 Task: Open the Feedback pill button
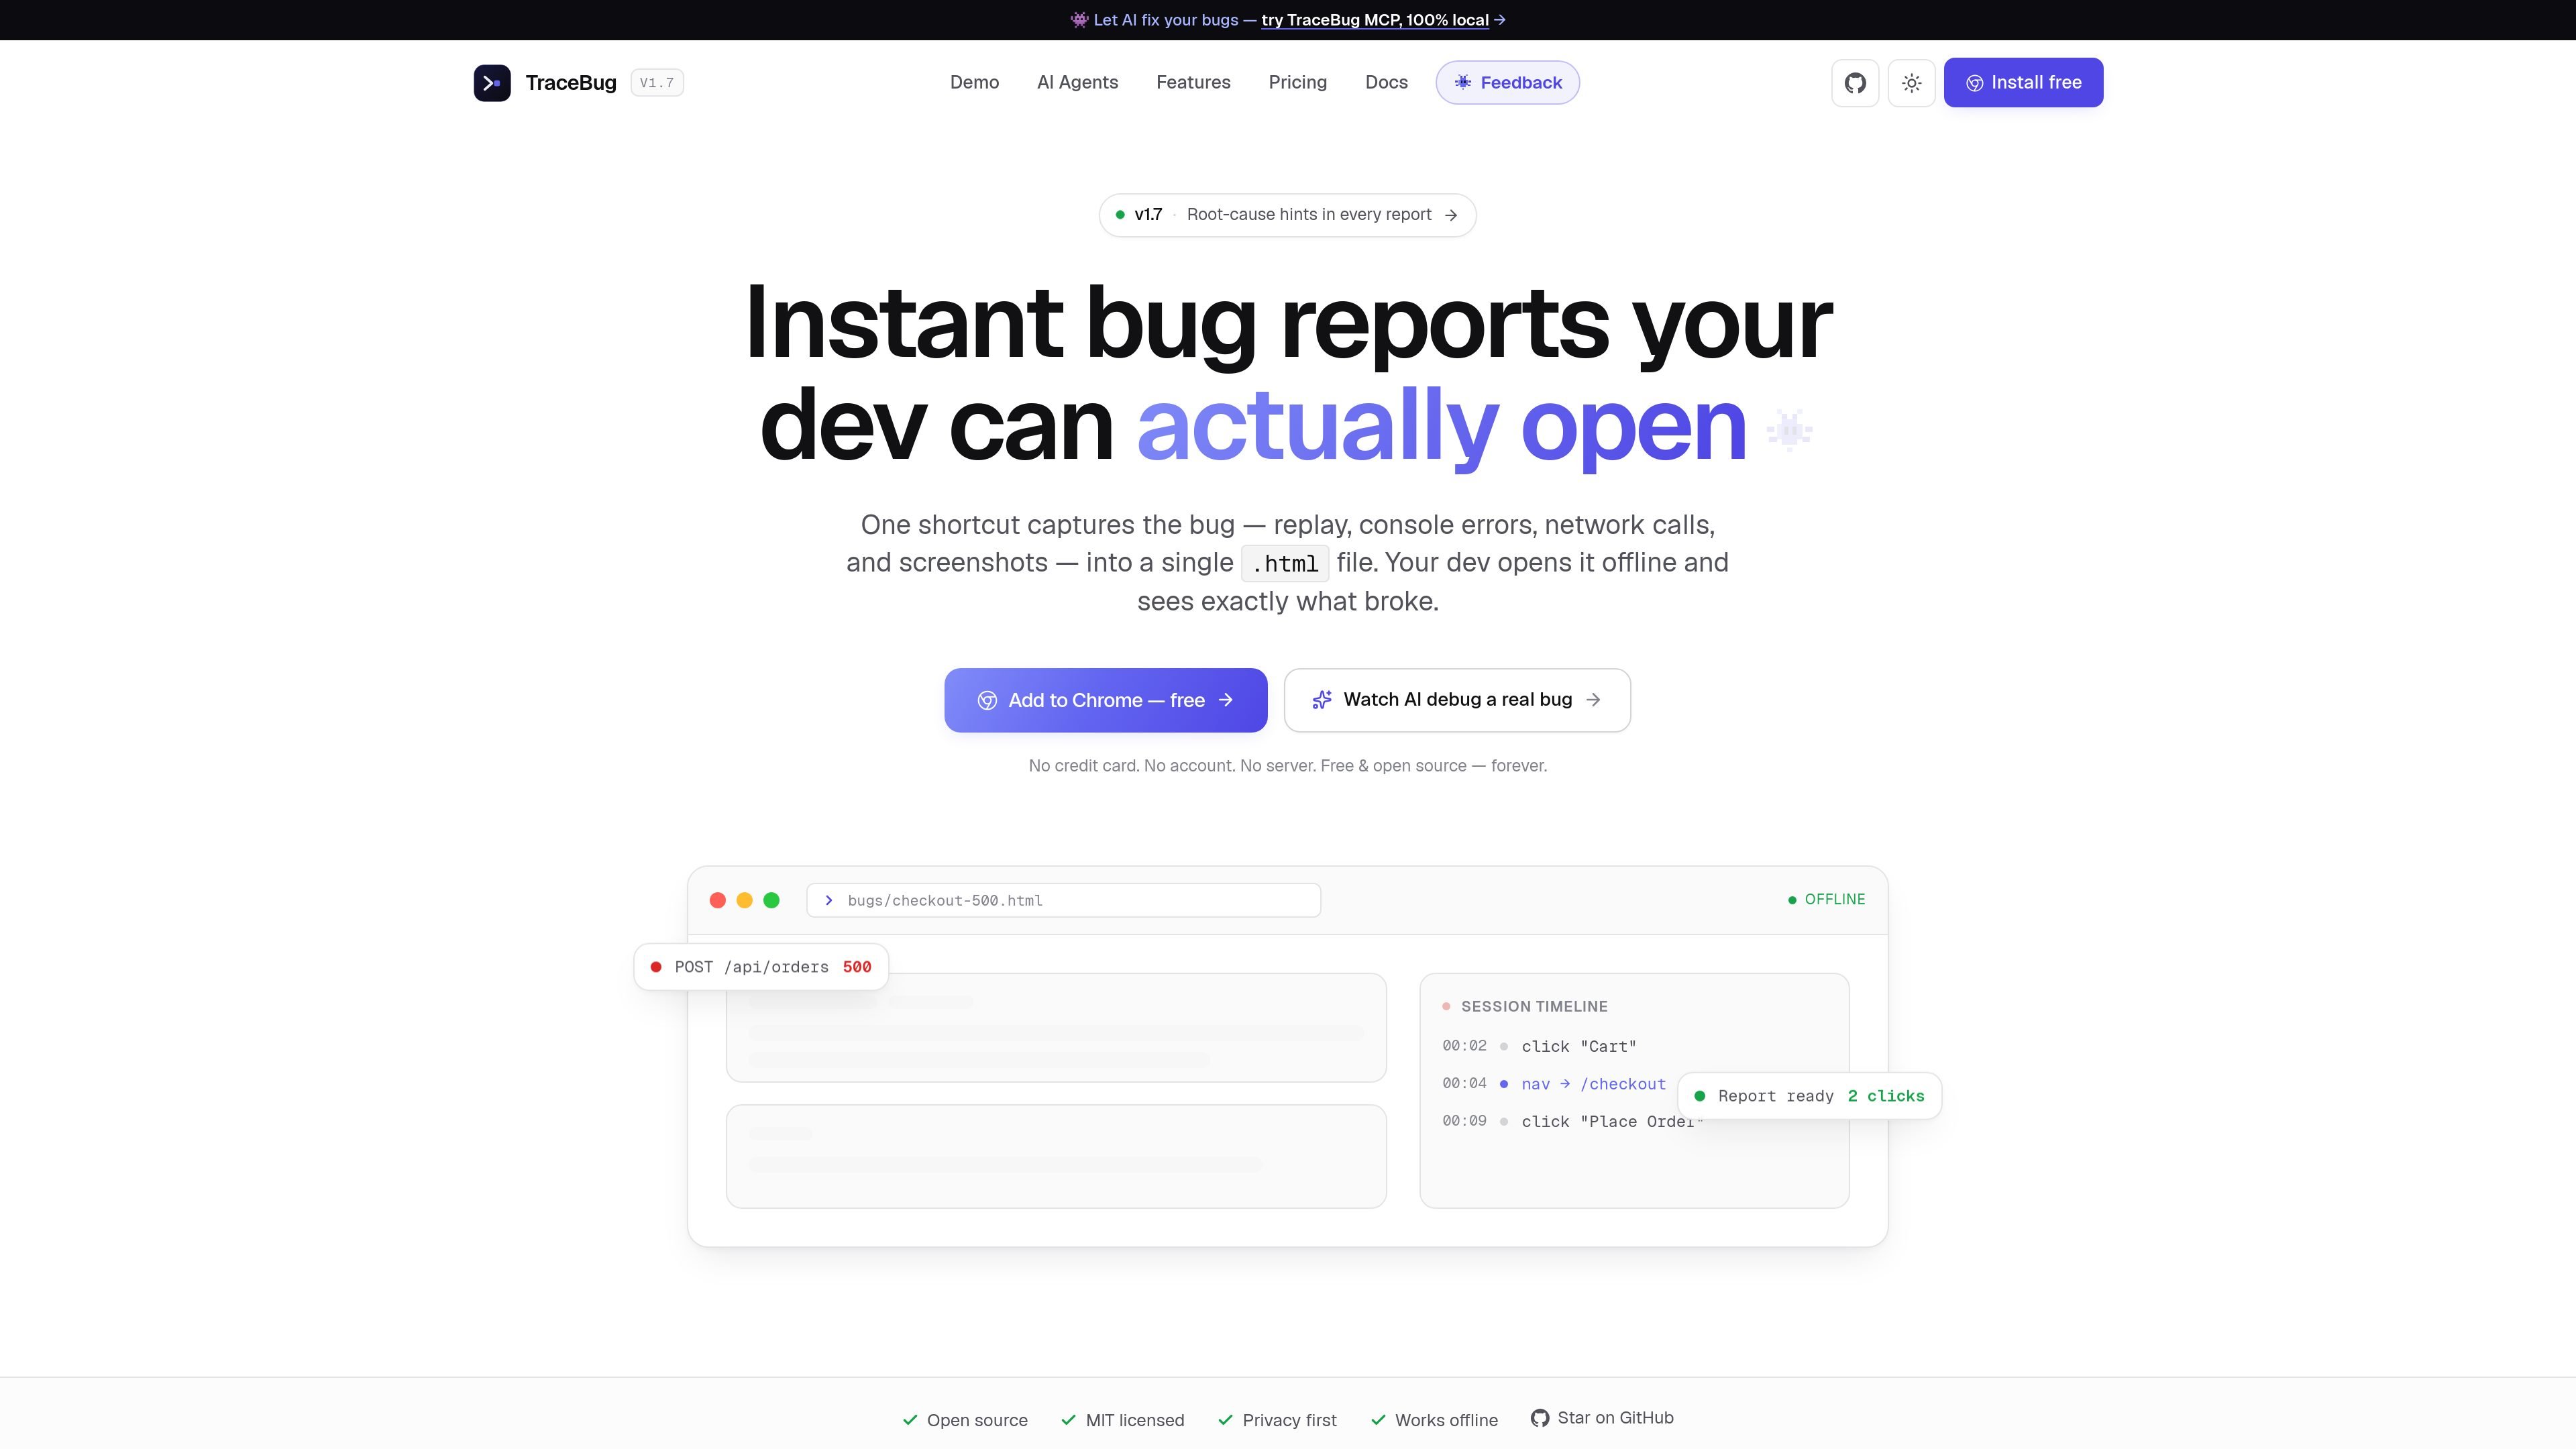(x=1507, y=83)
